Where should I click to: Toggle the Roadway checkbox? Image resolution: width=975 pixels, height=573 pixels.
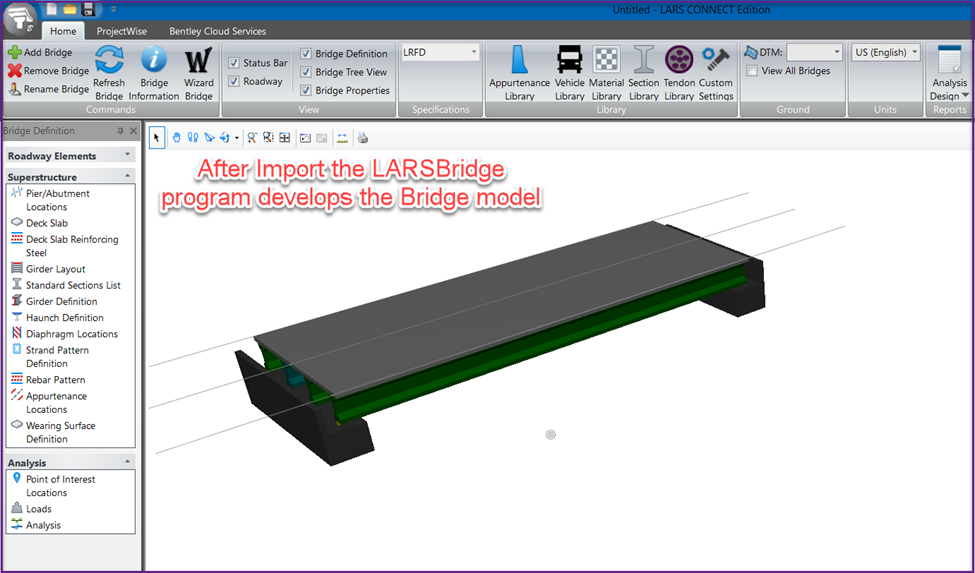coord(234,81)
